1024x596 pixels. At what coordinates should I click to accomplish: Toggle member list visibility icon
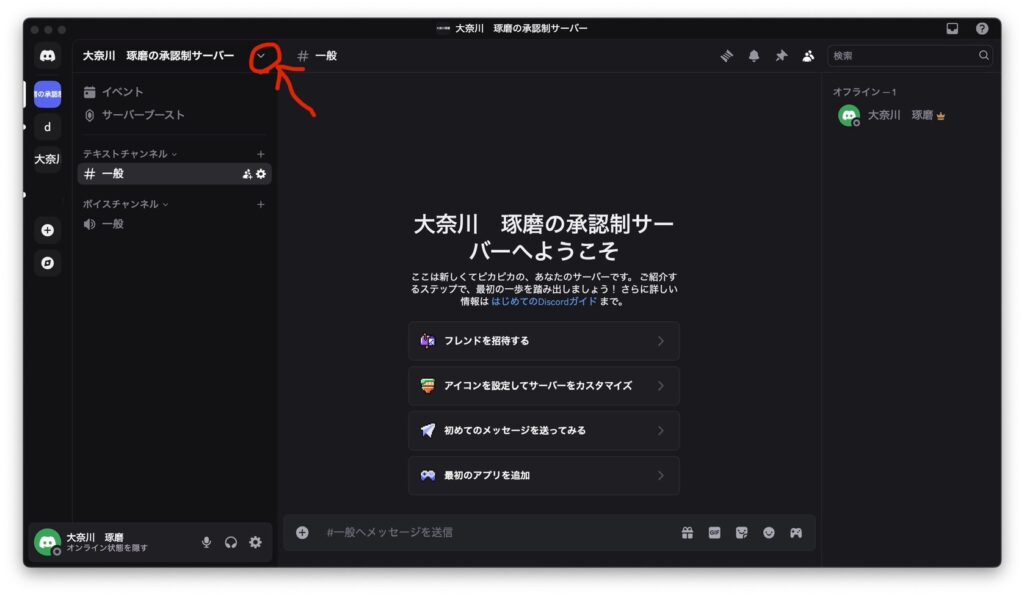[x=808, y=56]
